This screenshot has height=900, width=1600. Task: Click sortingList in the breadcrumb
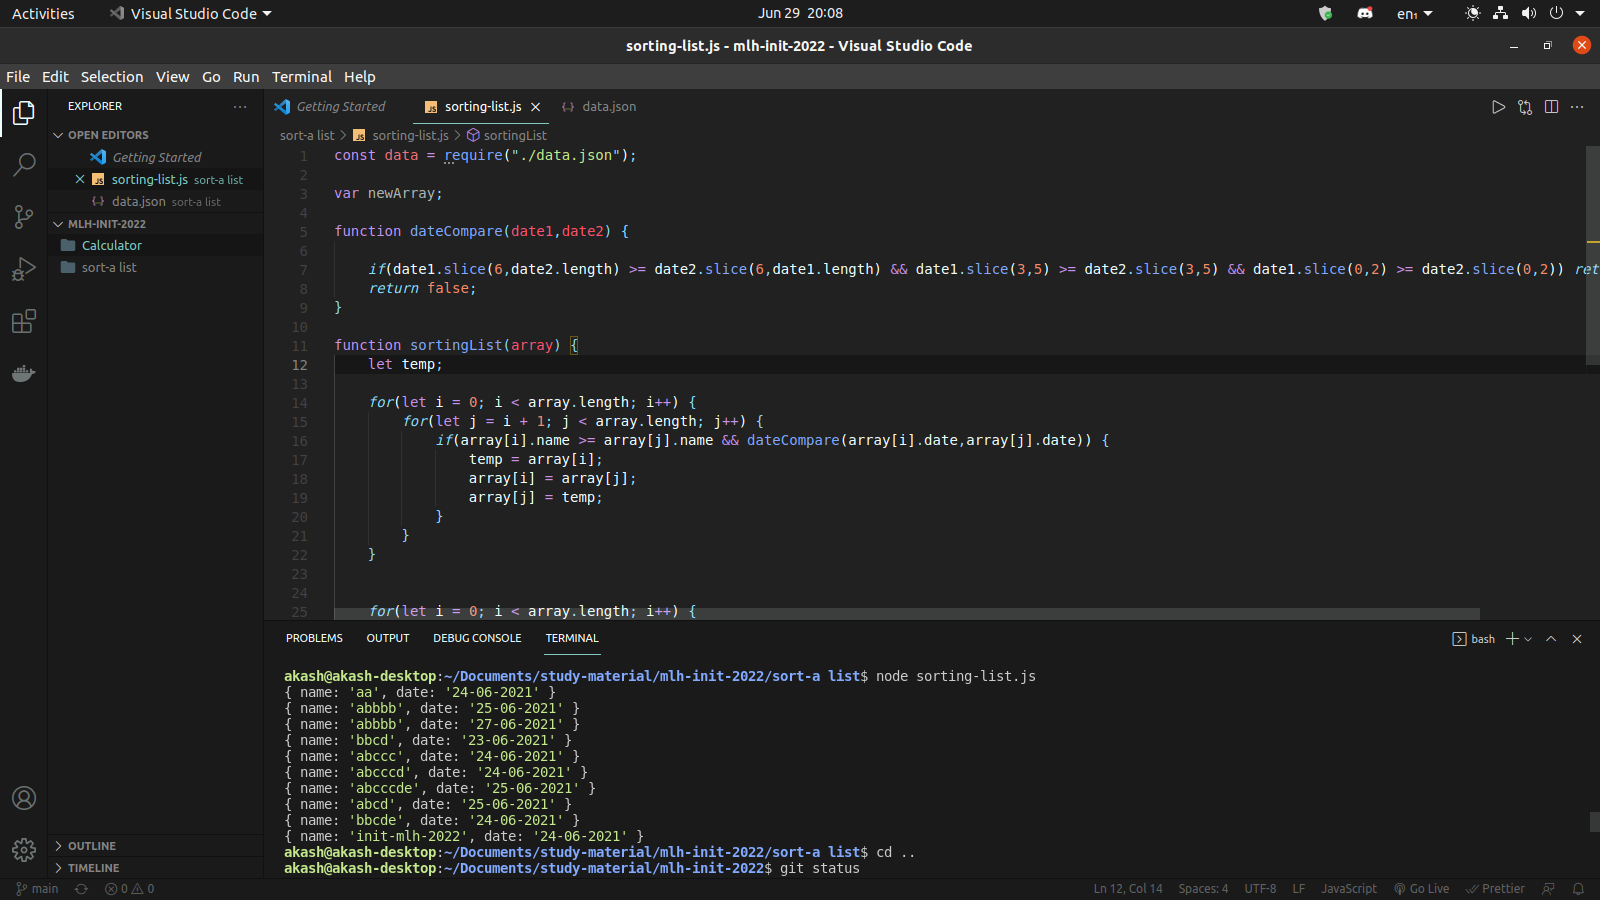tap(506, 135)
